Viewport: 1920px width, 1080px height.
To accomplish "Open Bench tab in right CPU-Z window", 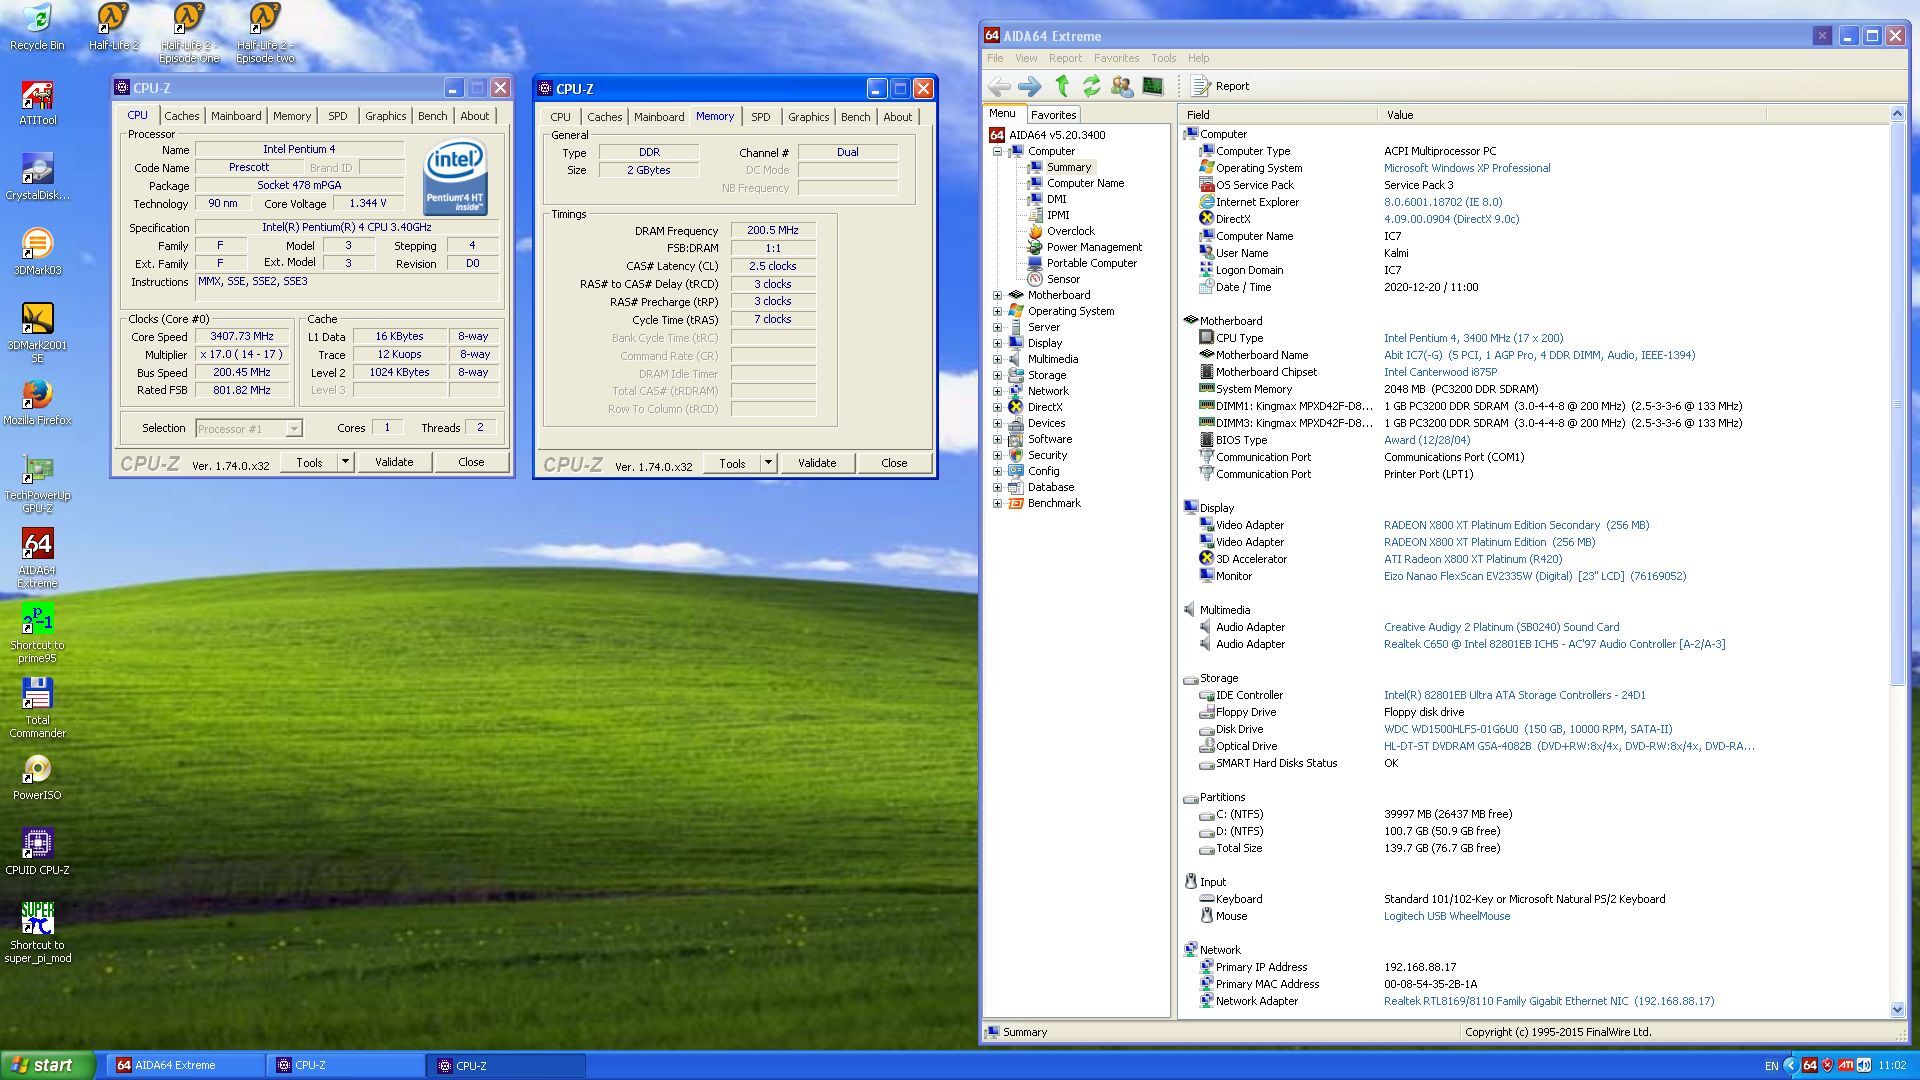I will (855, 117).
